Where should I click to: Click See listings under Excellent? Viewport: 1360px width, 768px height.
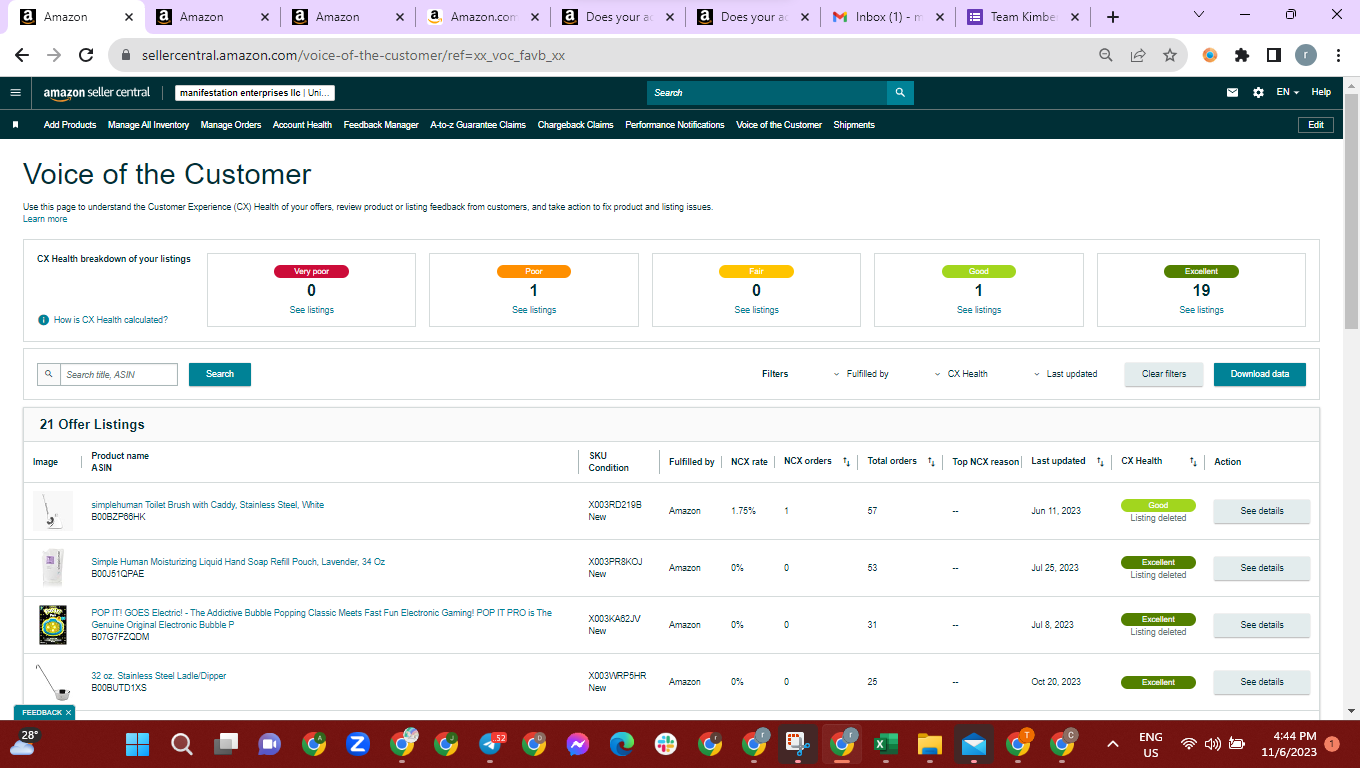click(1201, 310)
